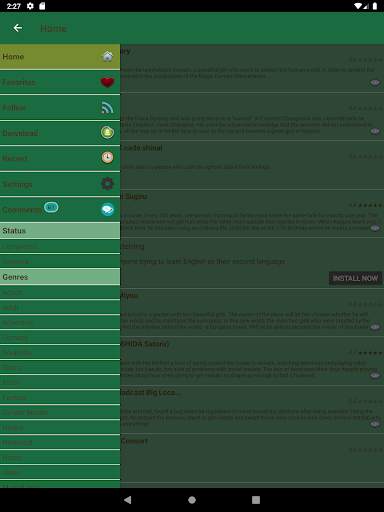
Task: Choose the Comedy genre
Action: [60, 338]
